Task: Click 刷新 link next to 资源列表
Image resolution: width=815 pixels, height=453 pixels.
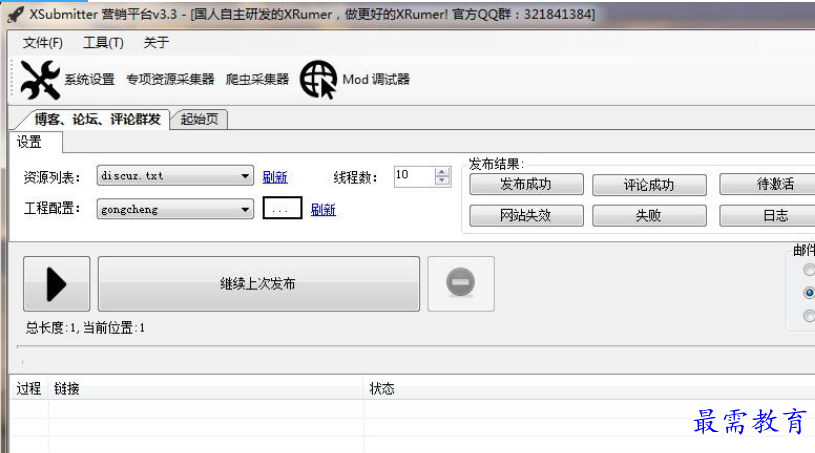Action: pyautogui.click(x=275, y=177)
